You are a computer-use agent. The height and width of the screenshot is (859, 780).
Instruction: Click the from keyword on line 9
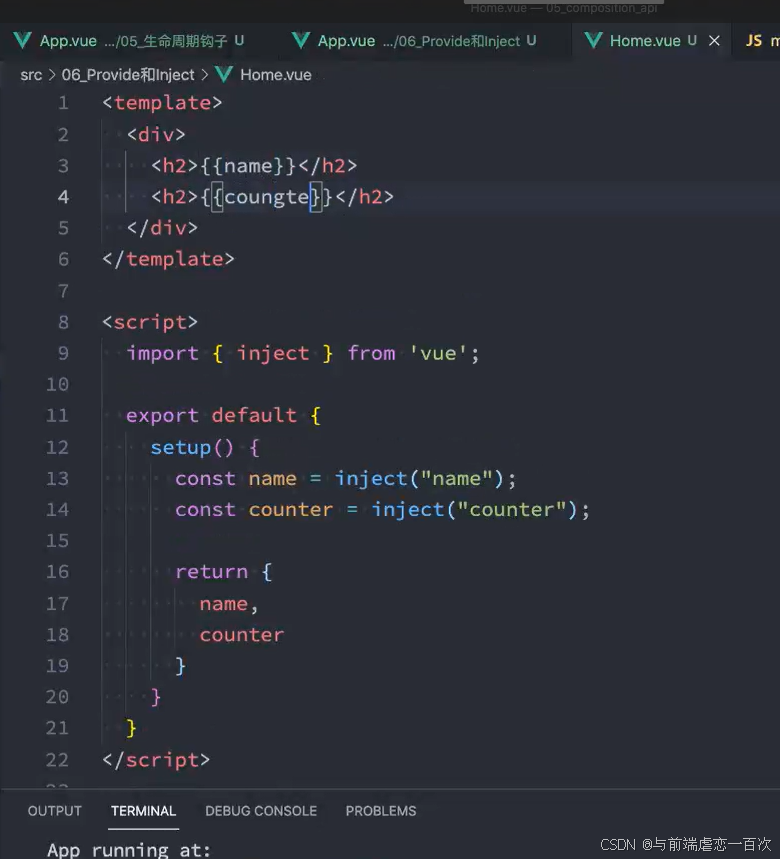(371, 353)
